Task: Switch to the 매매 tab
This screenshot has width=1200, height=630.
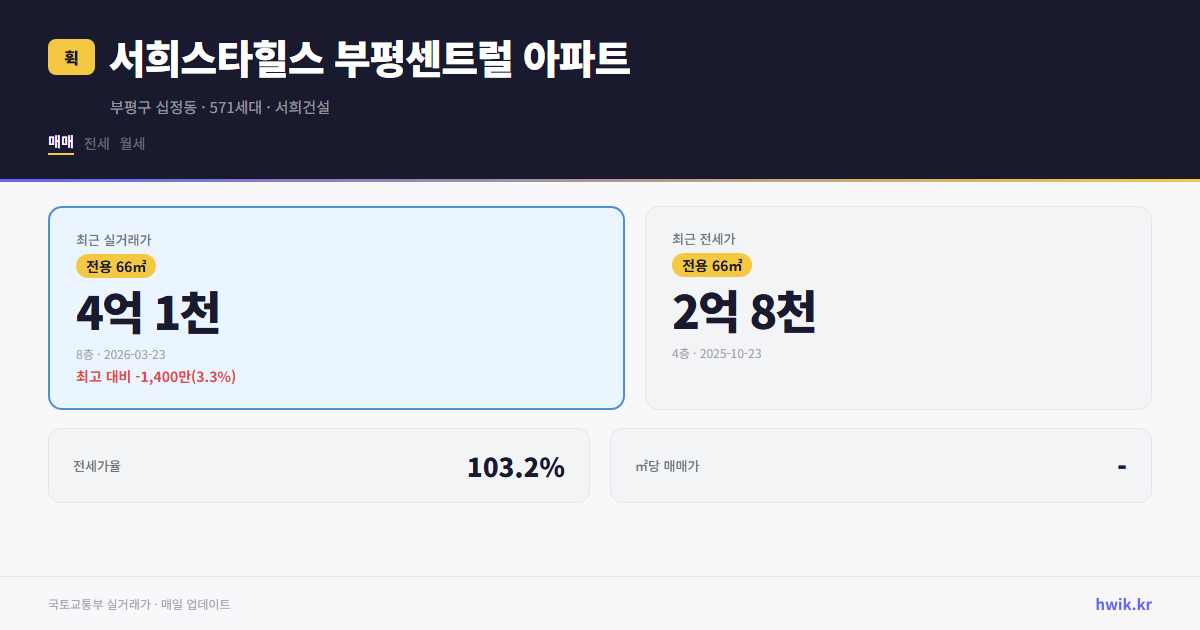Action: click(59, 143)
